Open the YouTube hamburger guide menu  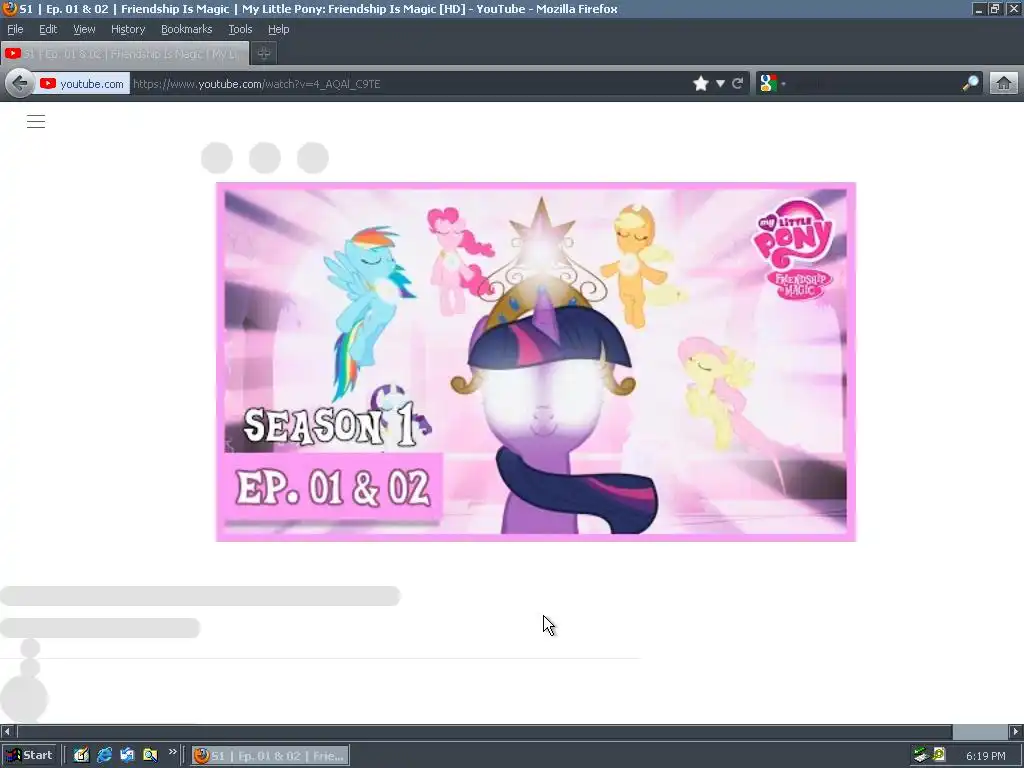pos(36,121)
